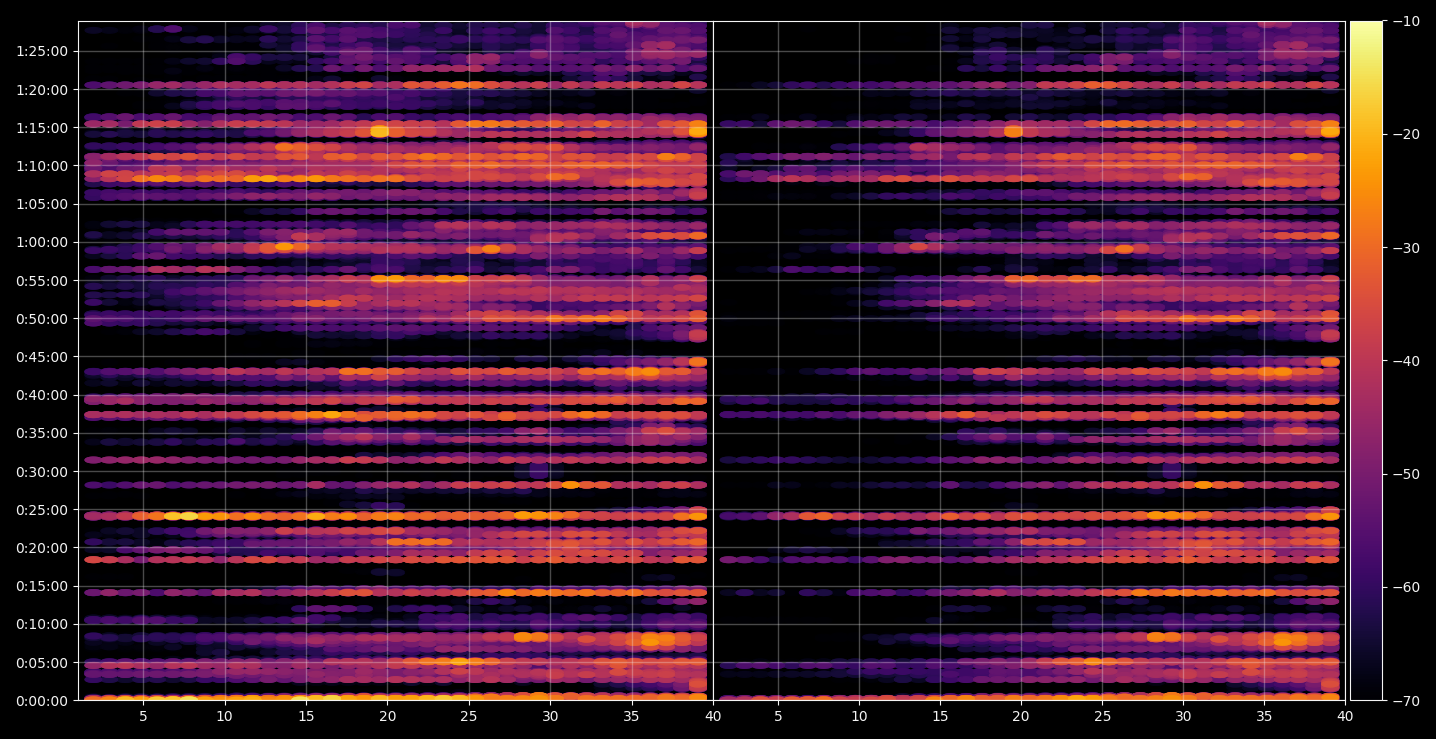Click the 0:45:00 time axis label

pyautogui.click(x=42, y=357)
